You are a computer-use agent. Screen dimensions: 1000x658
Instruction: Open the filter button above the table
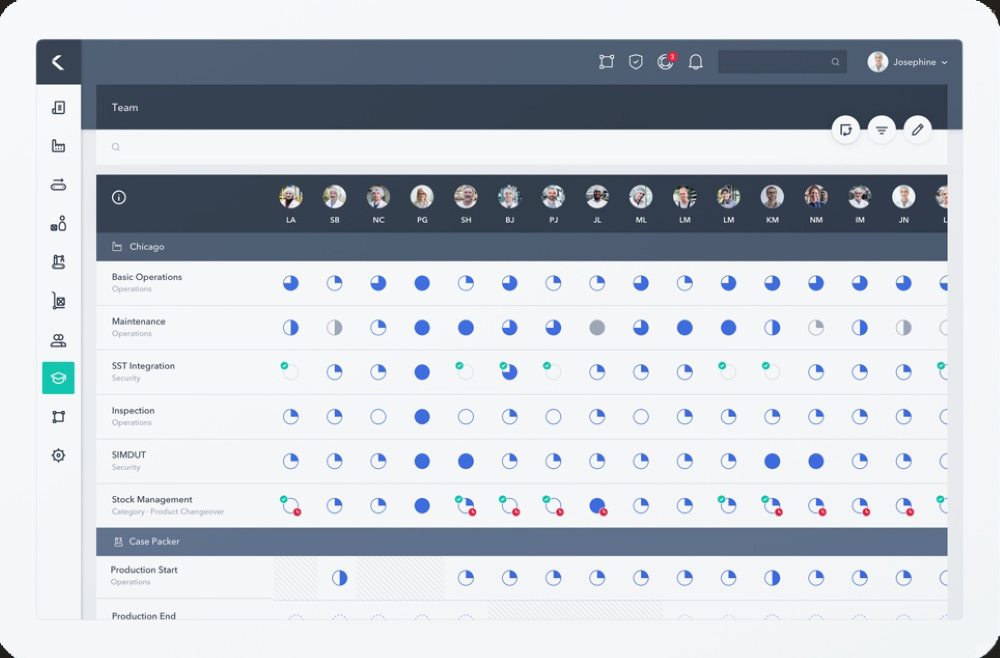881,129
